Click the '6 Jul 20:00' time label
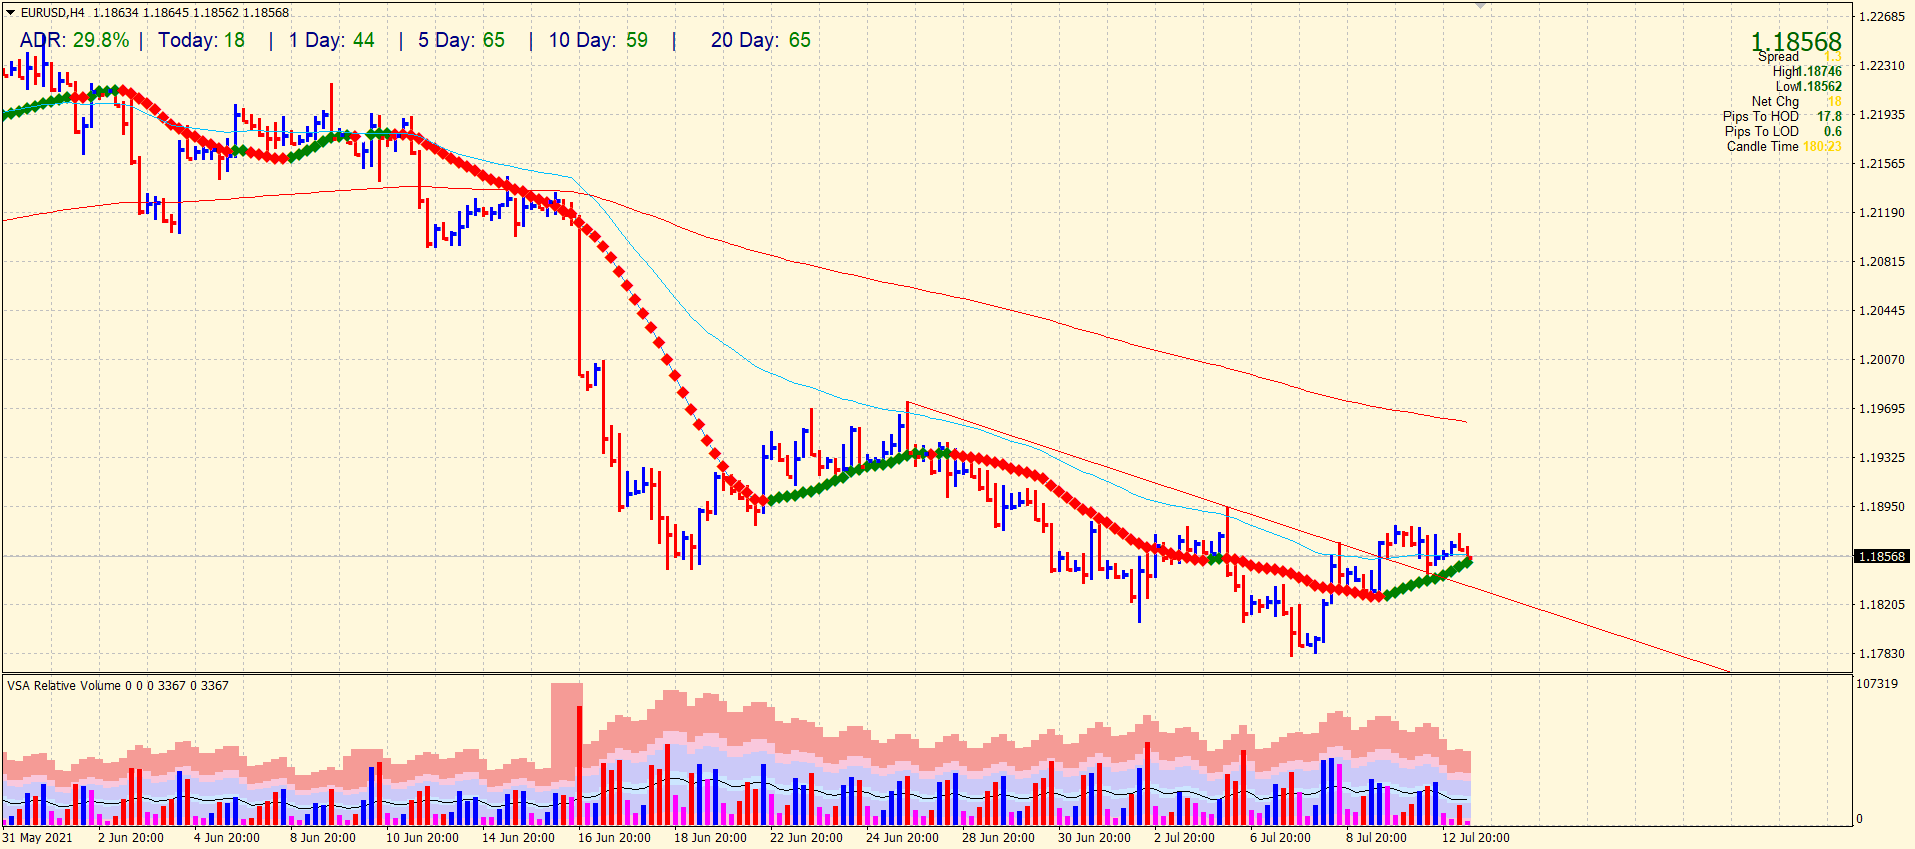Viewport: 1915px width, 849px height. click(1281, 838)
